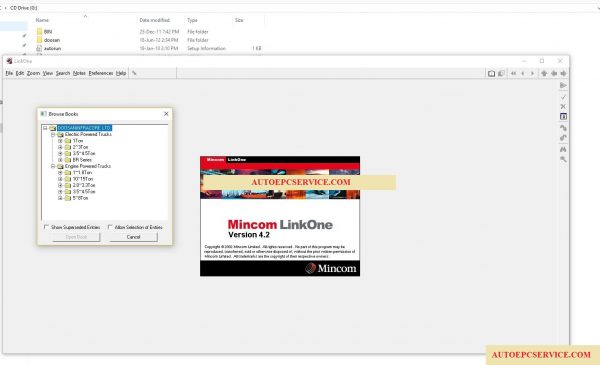Image resolution: width=600 pixels, height=365 pixels.
Task: Open the Zoom menu
Action: (x=33, y=73)
